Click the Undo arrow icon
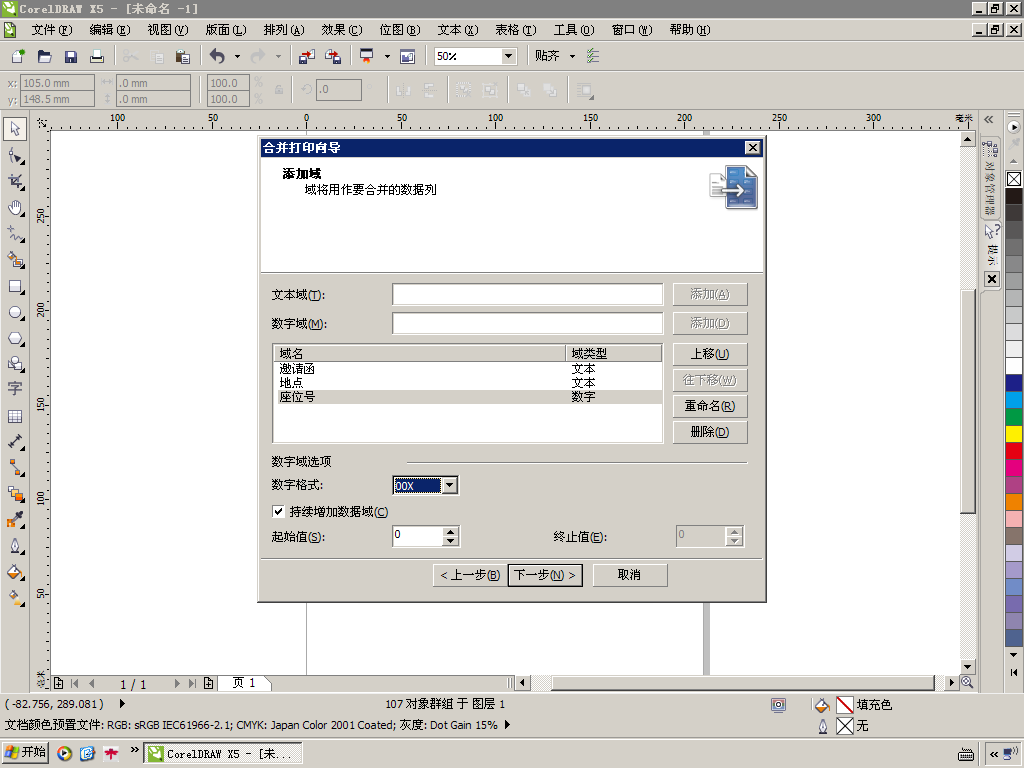This screenshot has width=1024, height=768. (x=217, y=57)
